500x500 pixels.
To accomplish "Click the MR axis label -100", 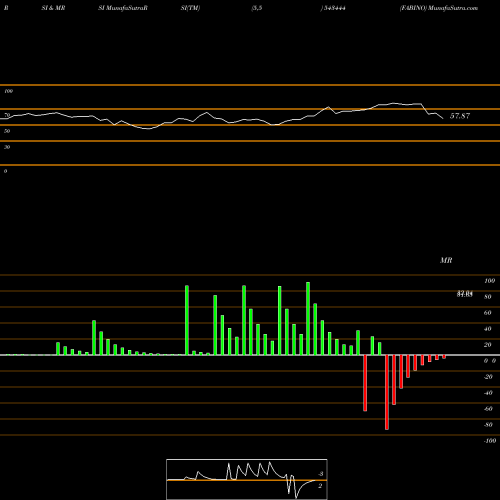I will click(490, 441).
